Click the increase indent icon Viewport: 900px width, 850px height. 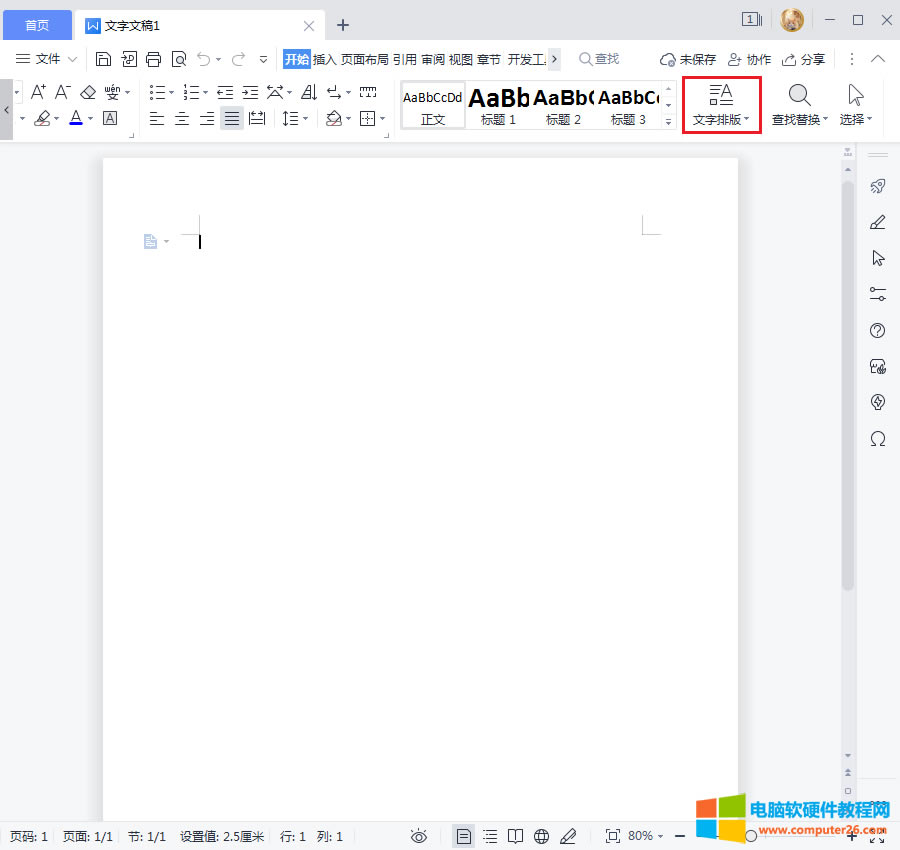coord(250,93)
